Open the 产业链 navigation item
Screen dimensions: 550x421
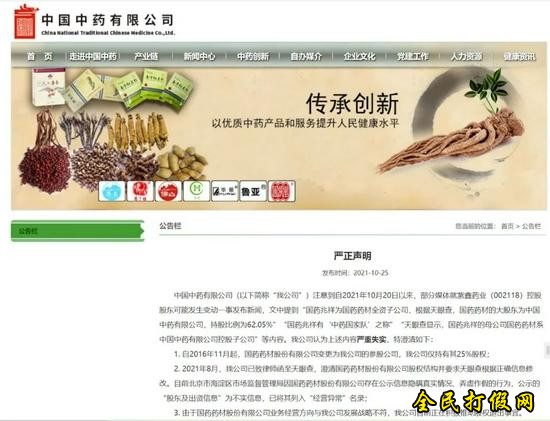point(146,56)
